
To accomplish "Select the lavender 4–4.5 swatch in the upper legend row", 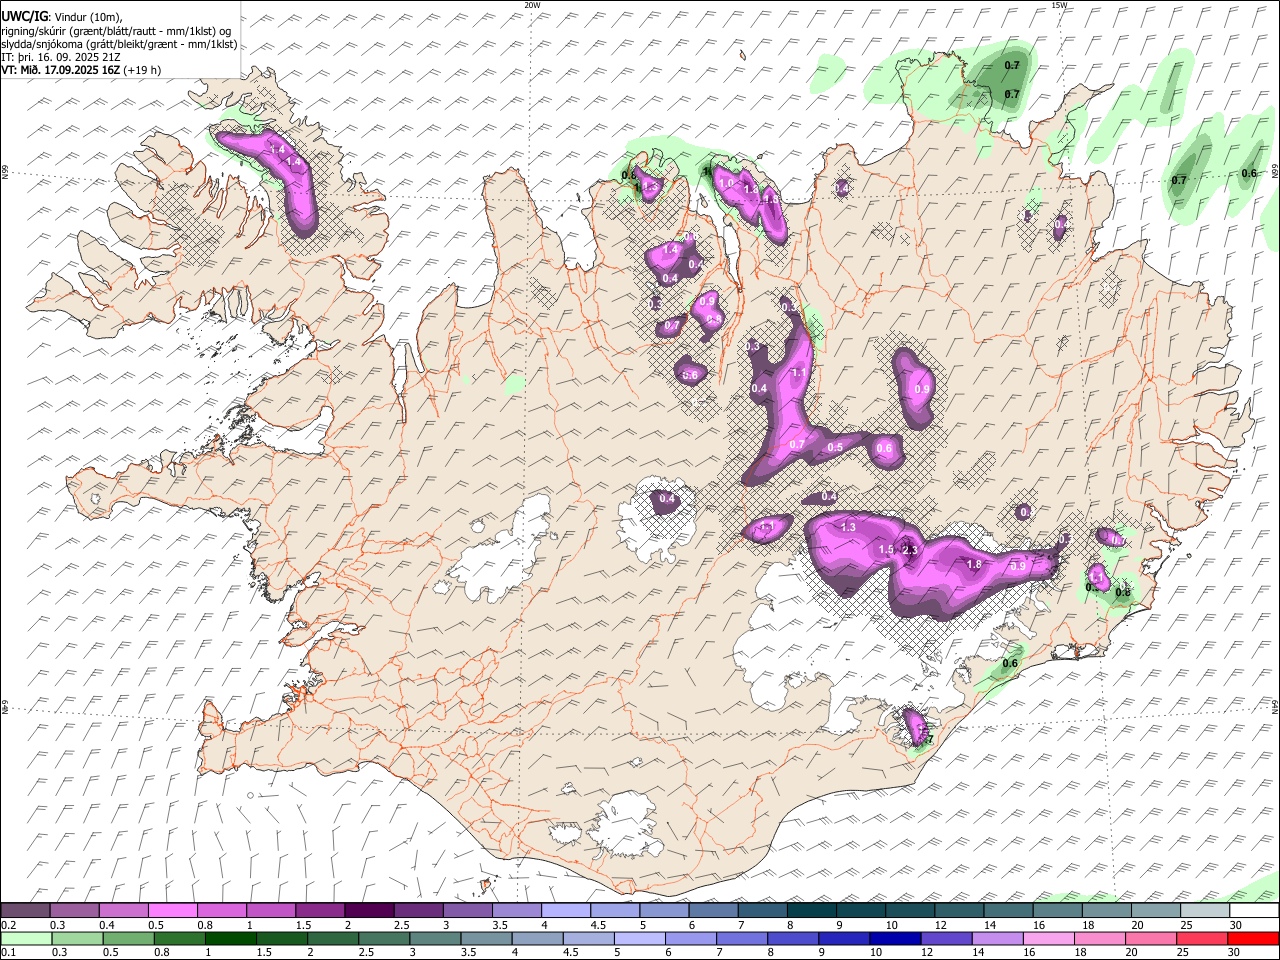I will (566, 911).
